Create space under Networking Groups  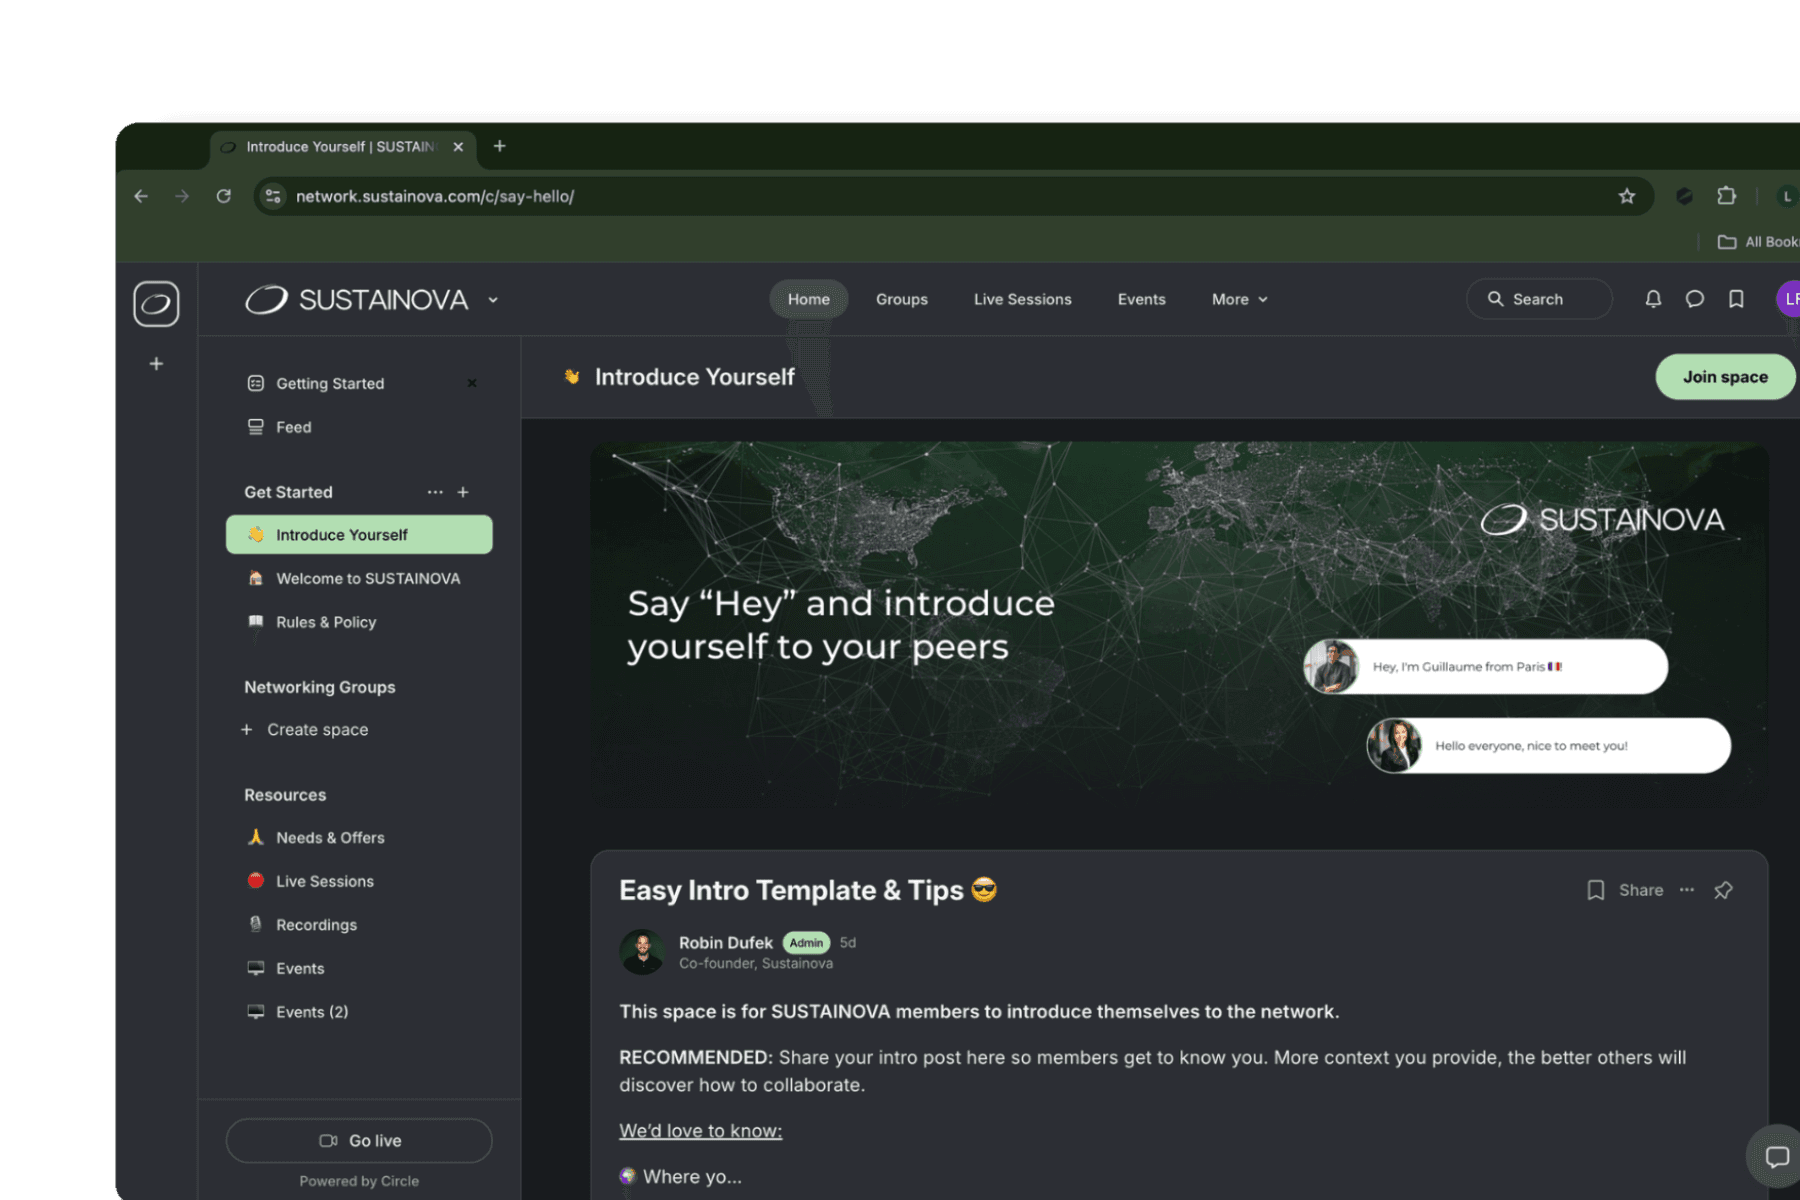point(305,730)
